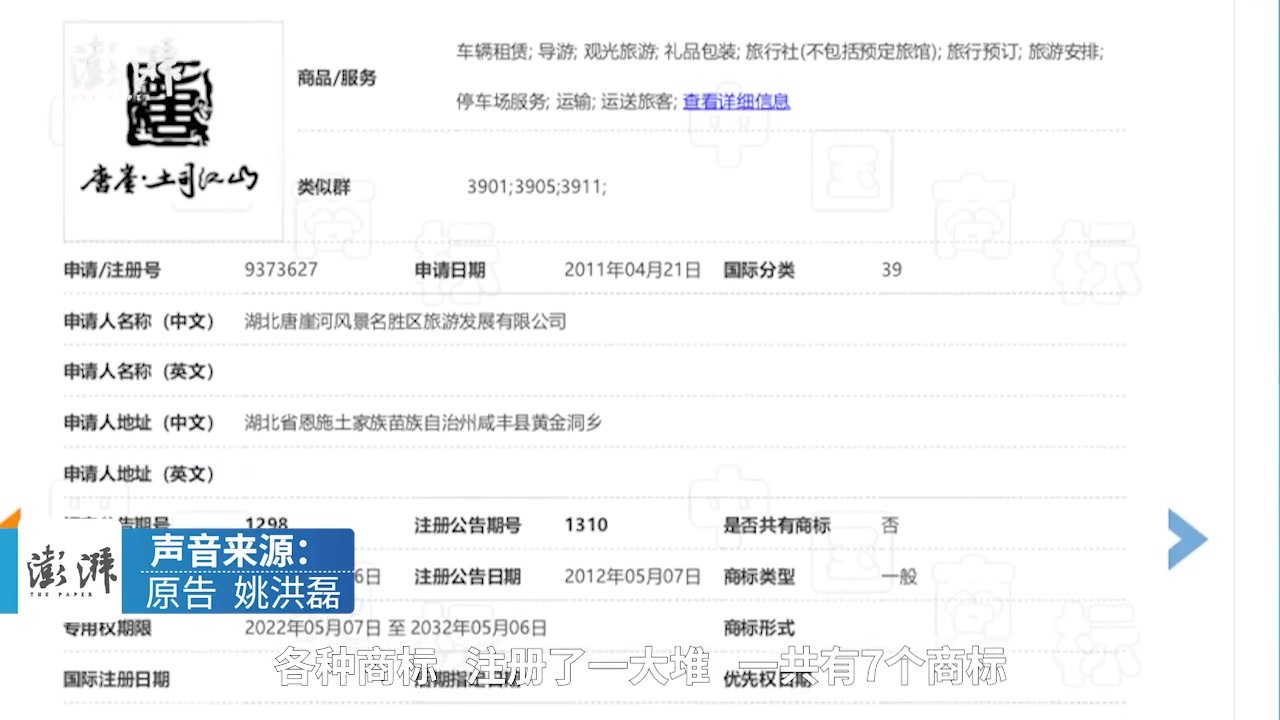
Task: Click the 注册公告日期 2012年05月07日 cell
Action: 632,576
